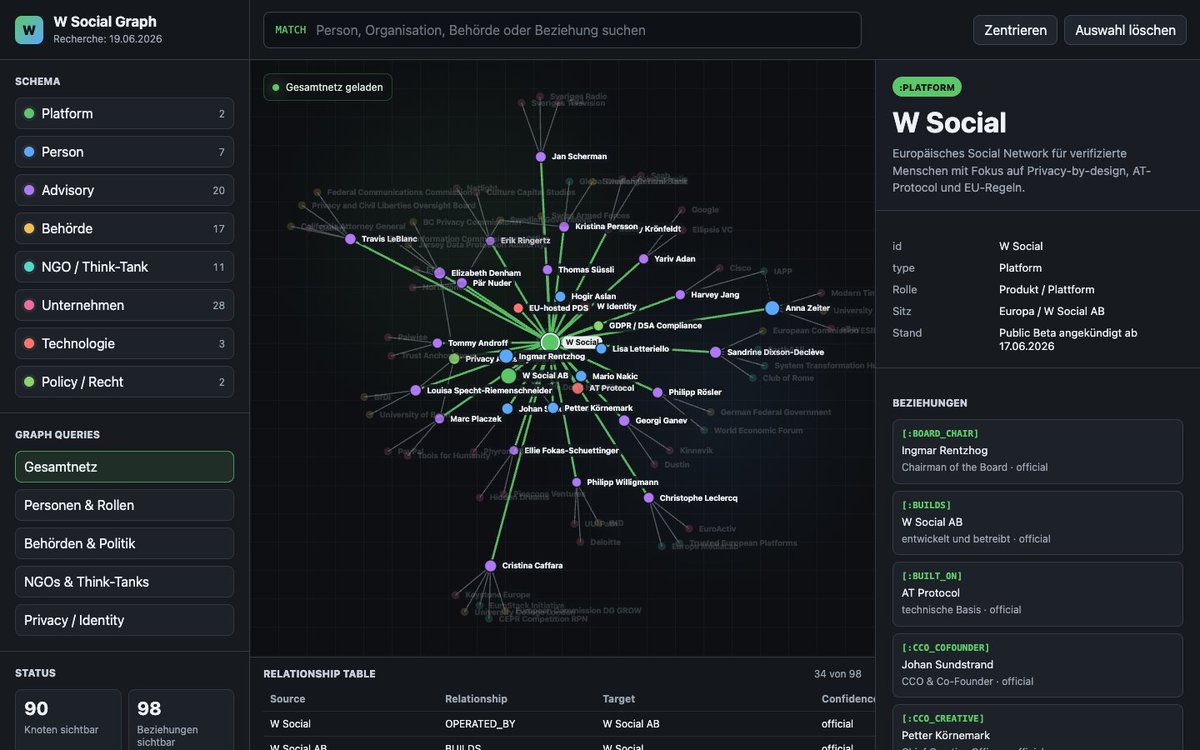Screen dimensions: 1200x750
Task: Toggle the NGO / Think-Tank filter
Action: 124,267
